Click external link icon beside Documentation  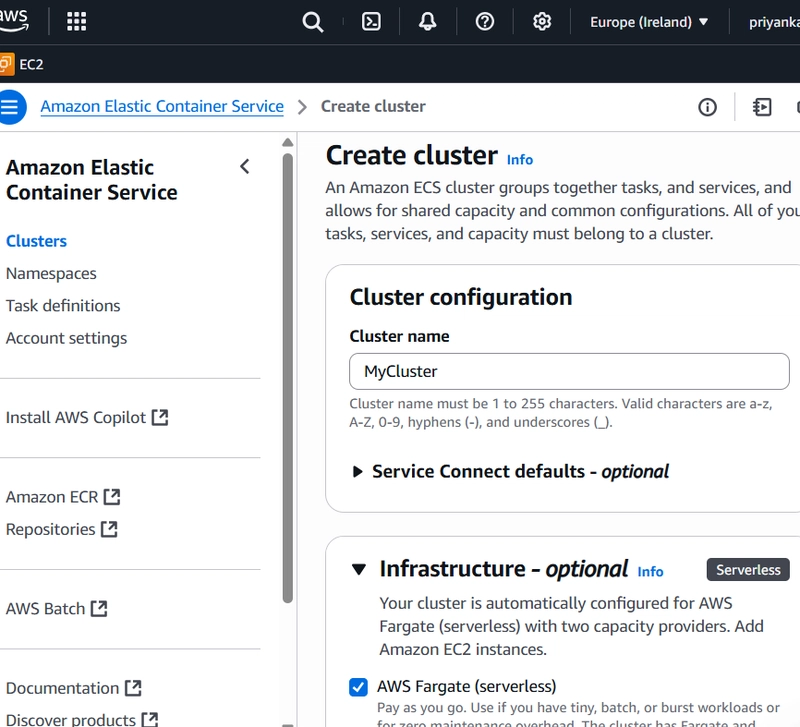point(133,688)
